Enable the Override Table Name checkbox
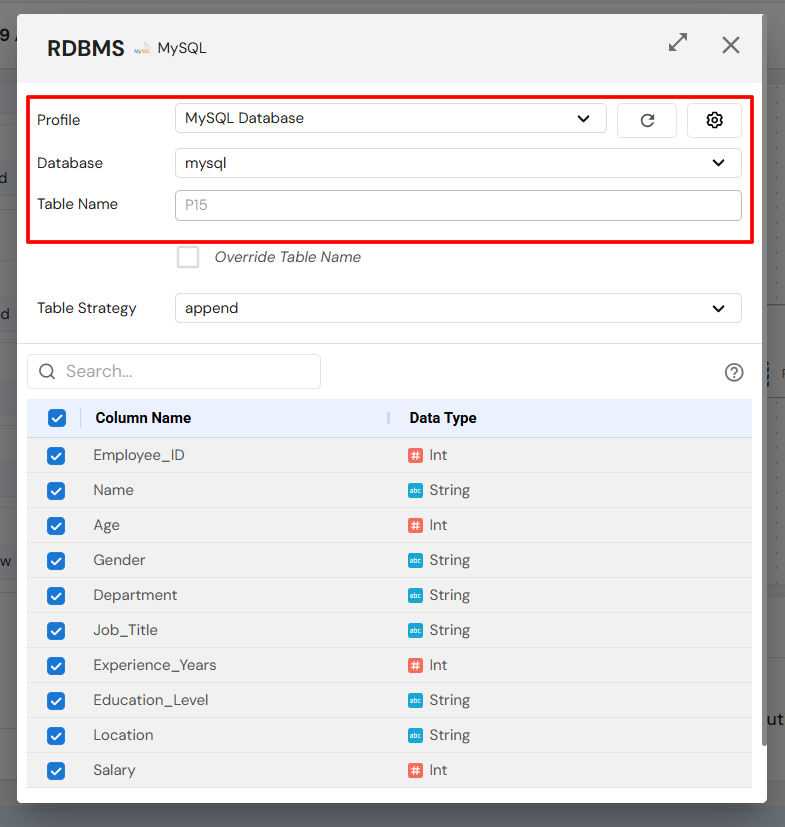 (188, 257)
